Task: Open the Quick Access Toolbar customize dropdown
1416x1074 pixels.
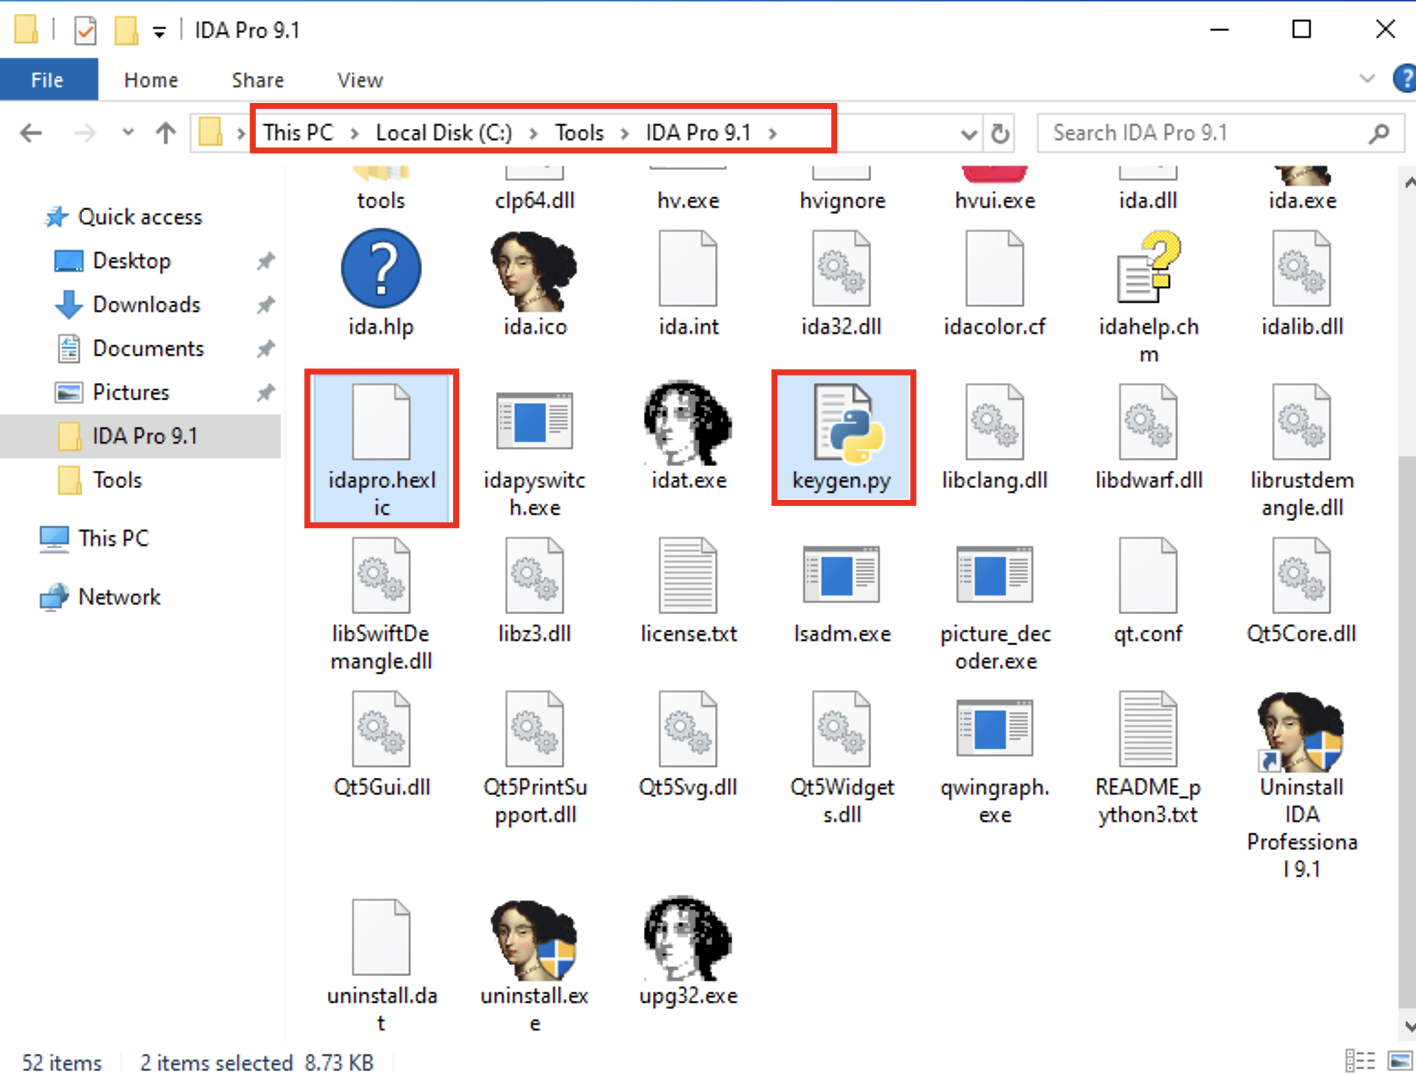Action: coord(159,31)
